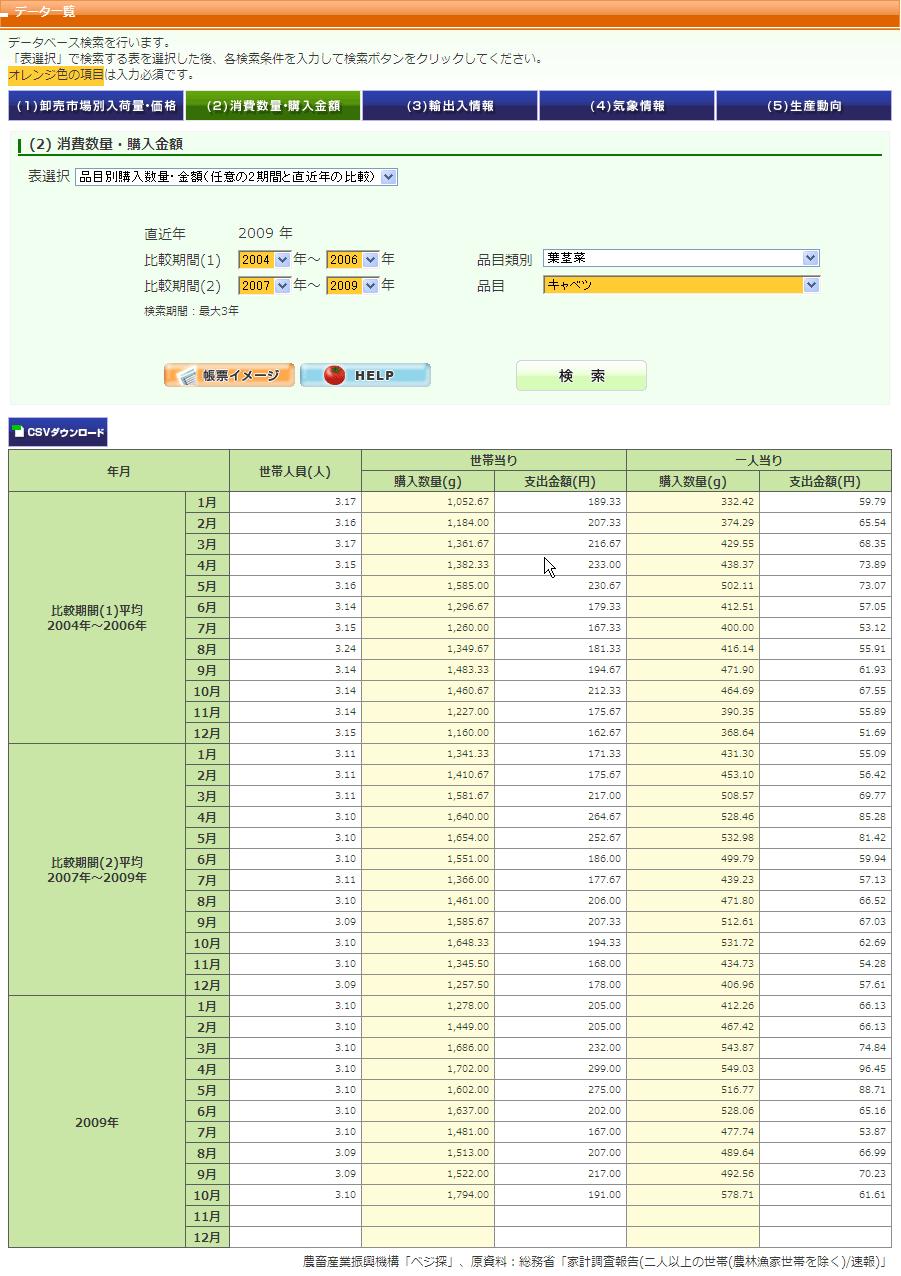Image resolution: width=901 pixels, height=1276 pixels.
Task: Switch to (1)卸売市場別入荷量・価格 tab
Action: point(96,105)
